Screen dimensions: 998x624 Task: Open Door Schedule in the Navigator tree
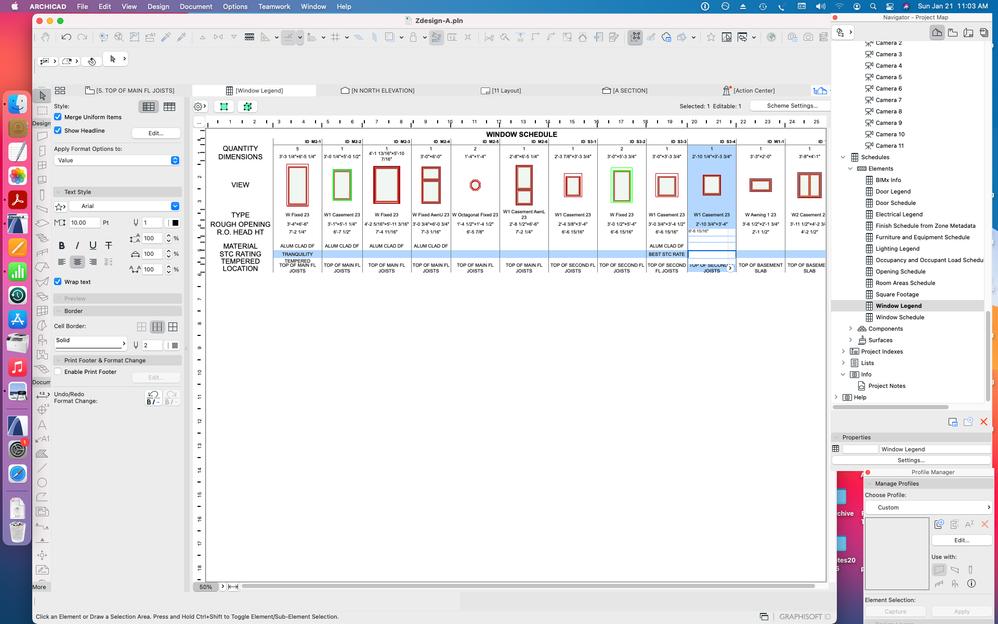point(895,203)
